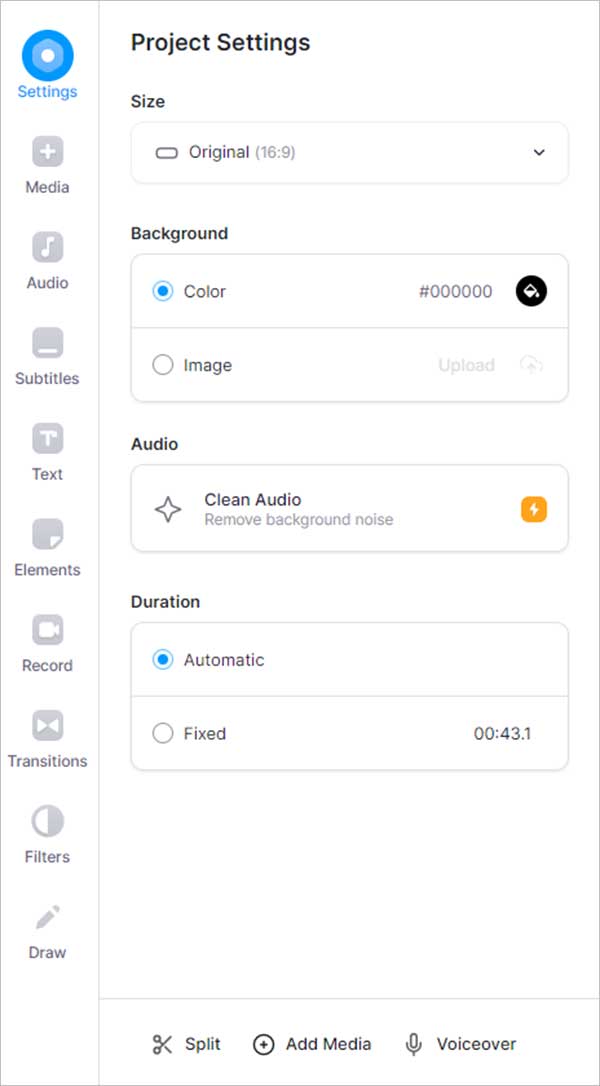Start a Voiceover recording

[460, 1044]
